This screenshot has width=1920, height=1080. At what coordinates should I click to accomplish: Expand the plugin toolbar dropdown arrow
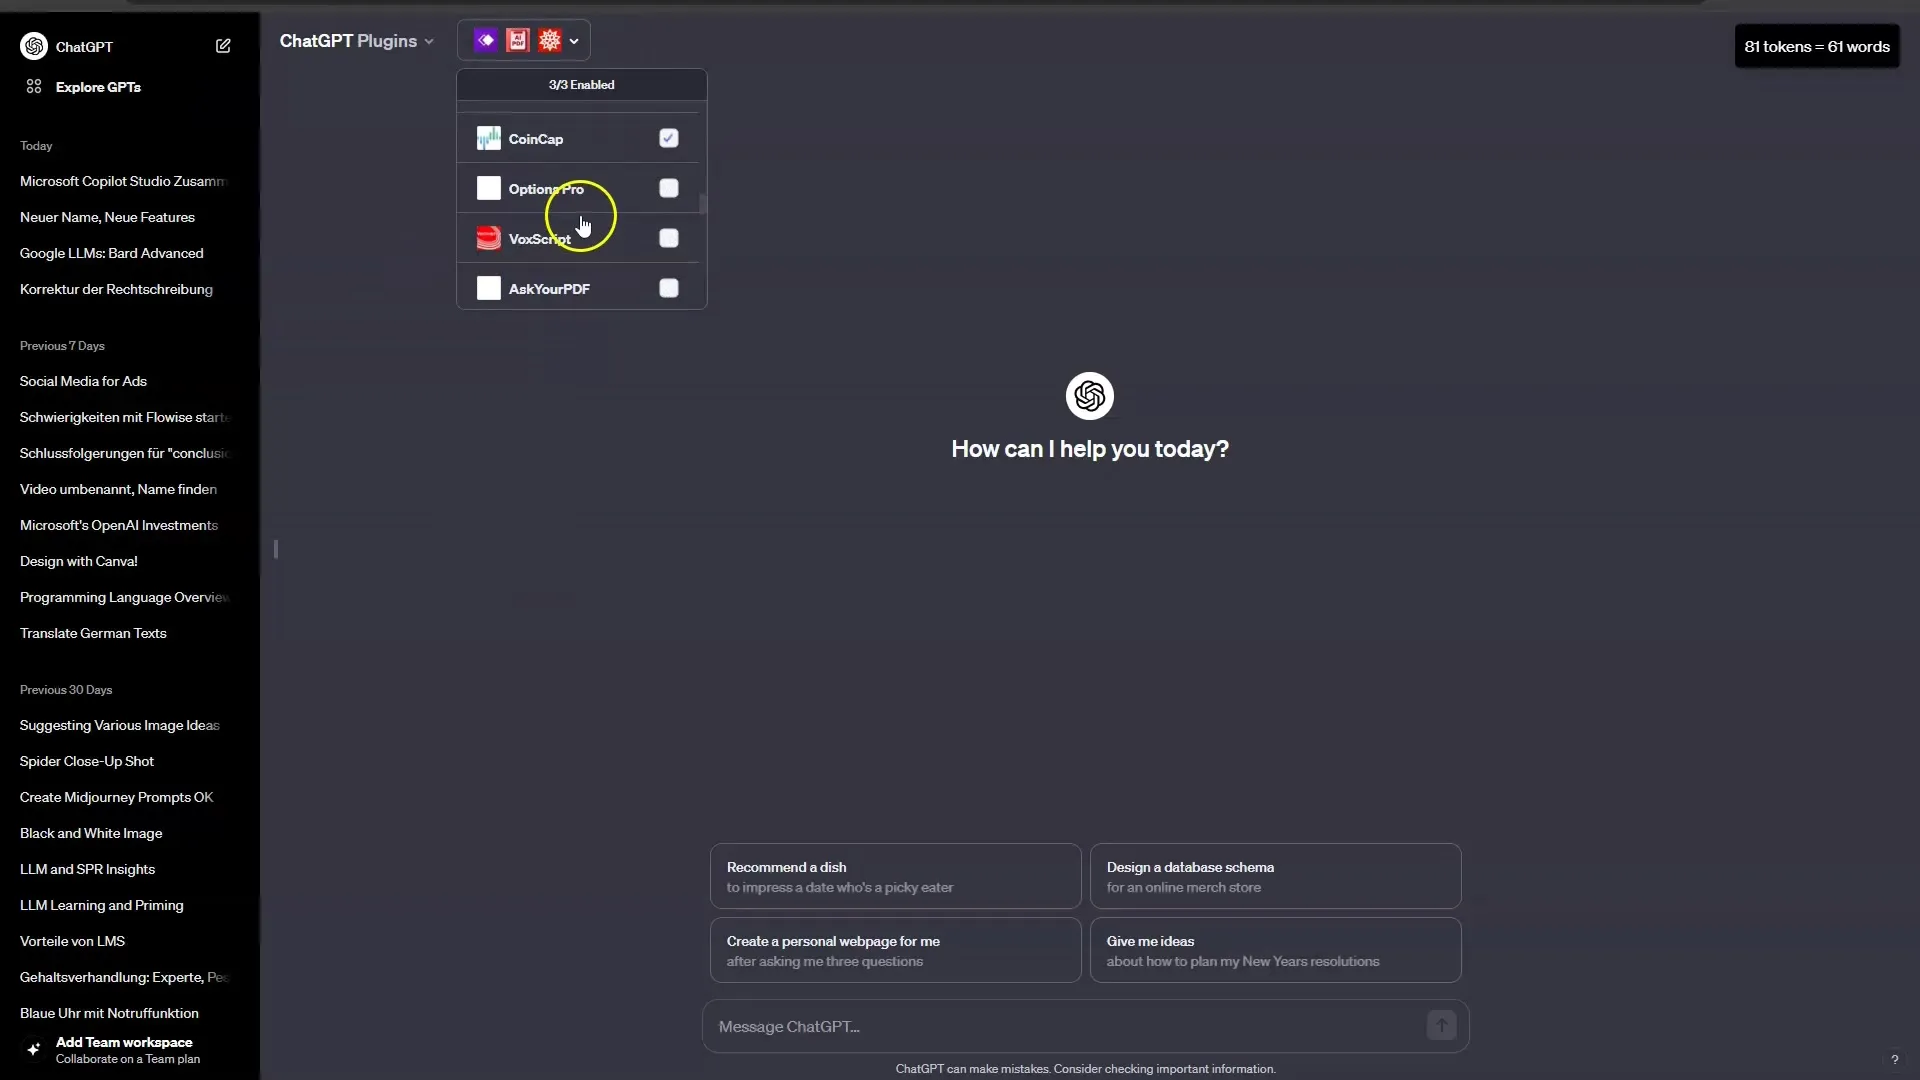574,41
